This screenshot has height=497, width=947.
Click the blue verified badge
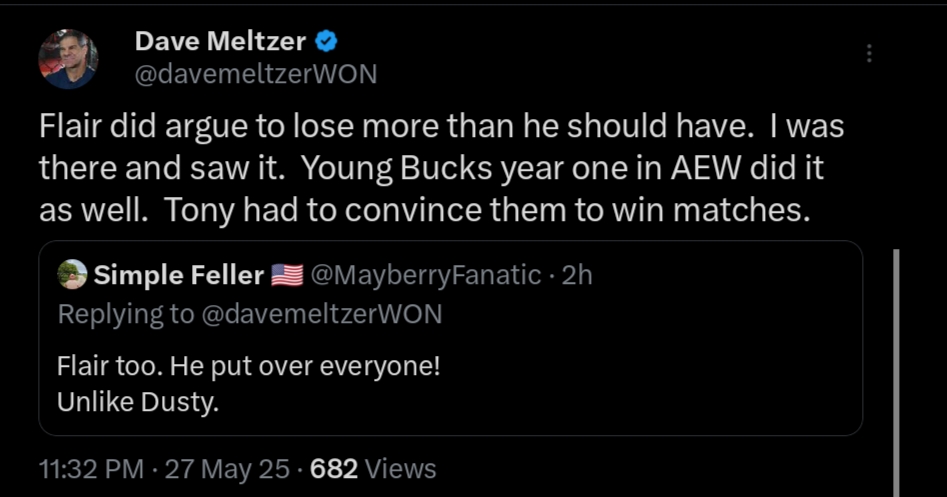pyautogui.click(x=326, y=42)
